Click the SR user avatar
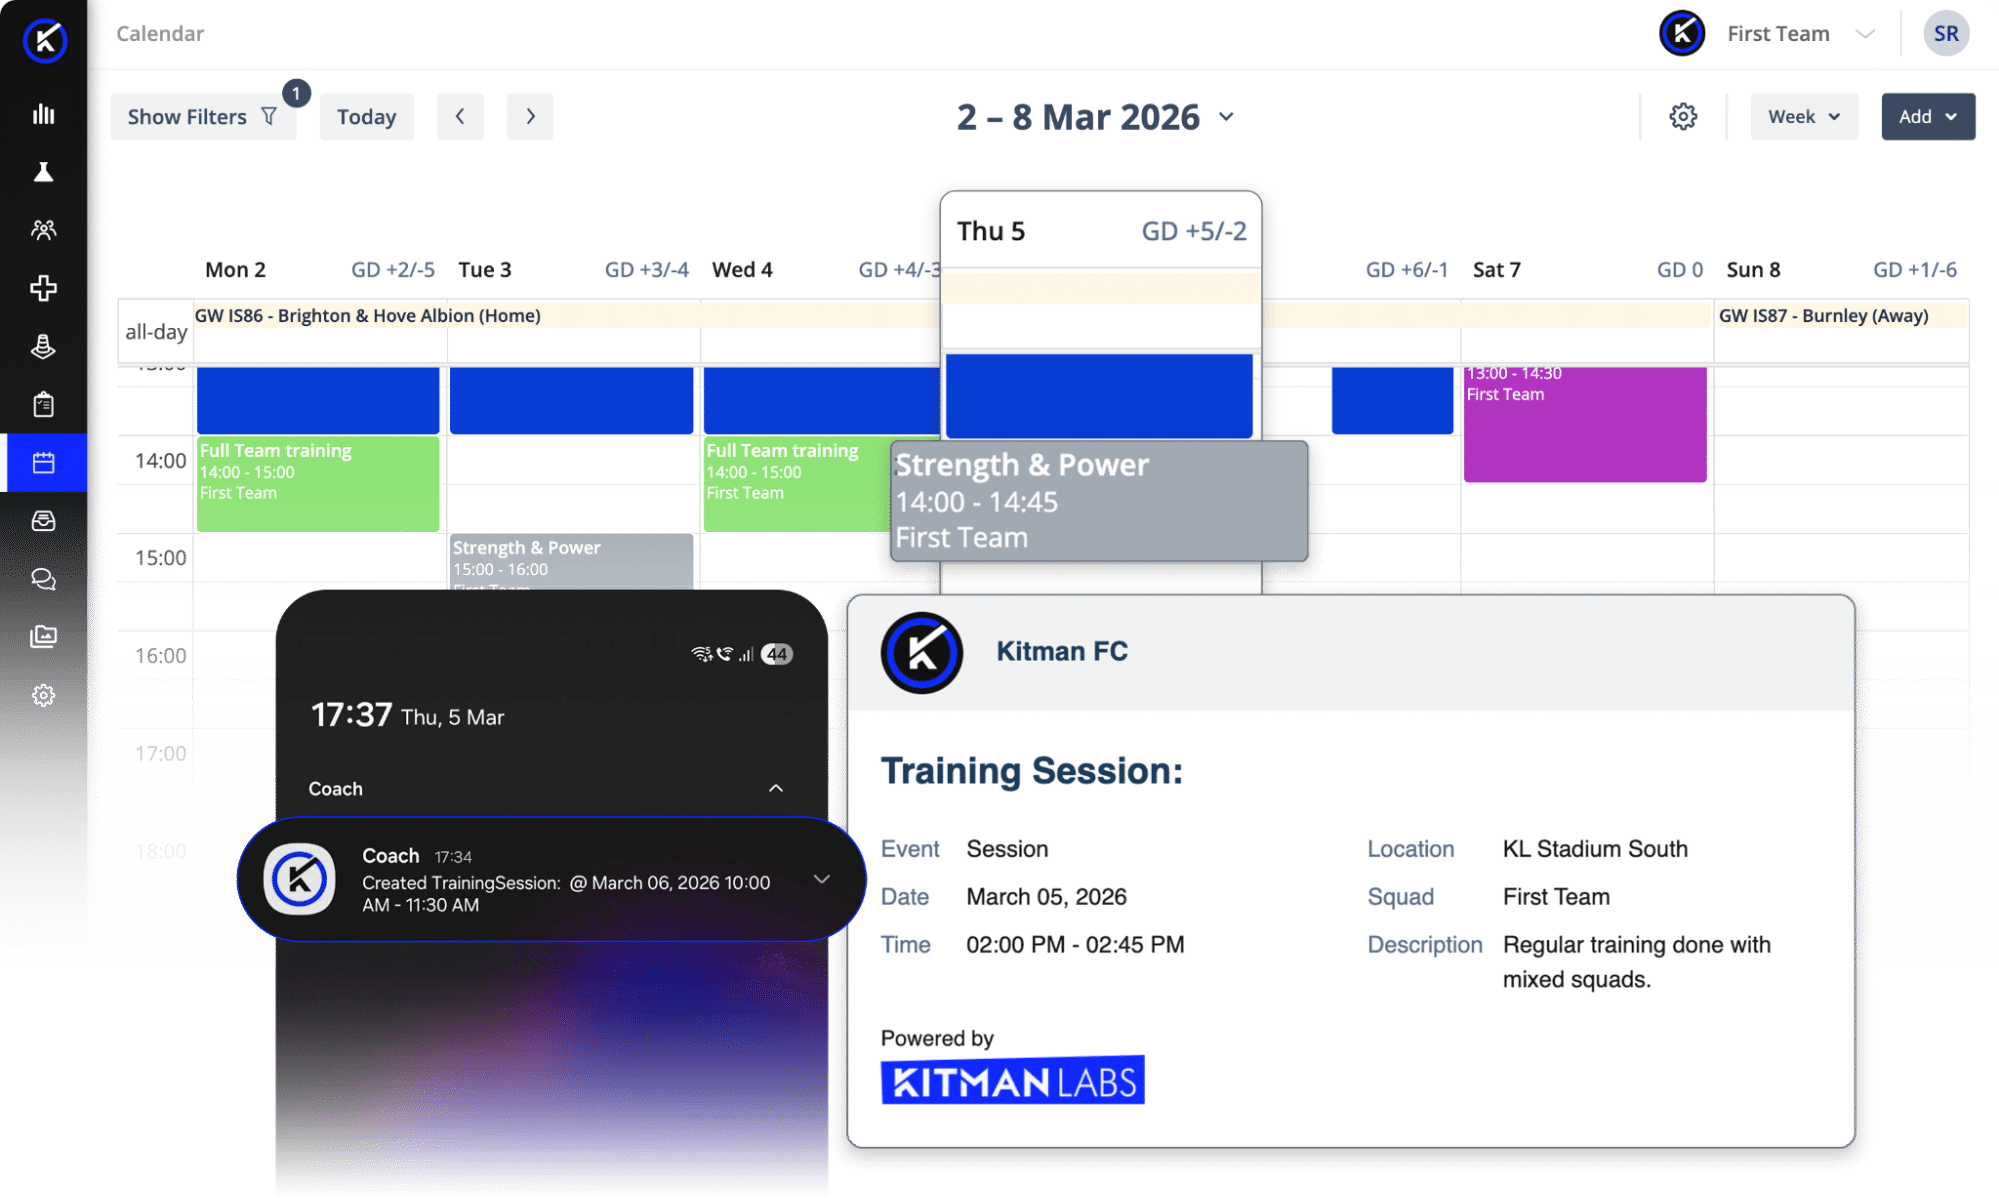The height and width of the screenshot is (1198, 1999). click(x=1946, y=34)
